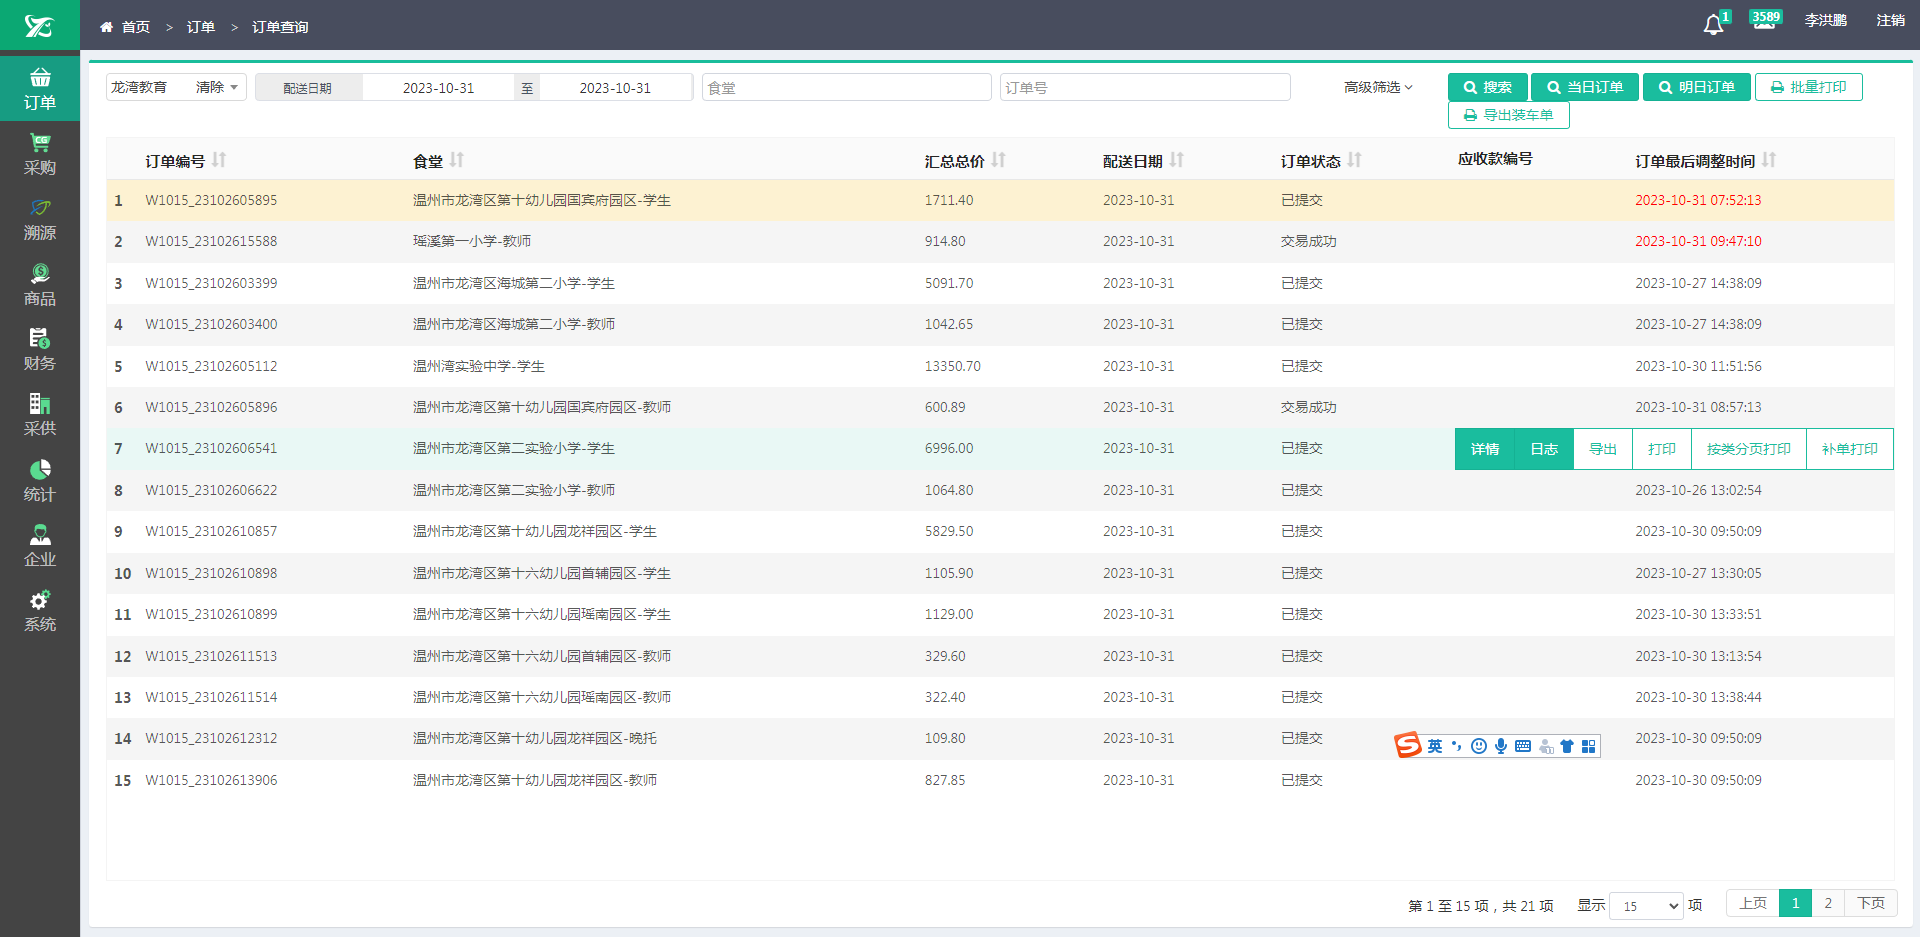Click 温州湾实验中学-学生 canteen cell

pos(479,366)
